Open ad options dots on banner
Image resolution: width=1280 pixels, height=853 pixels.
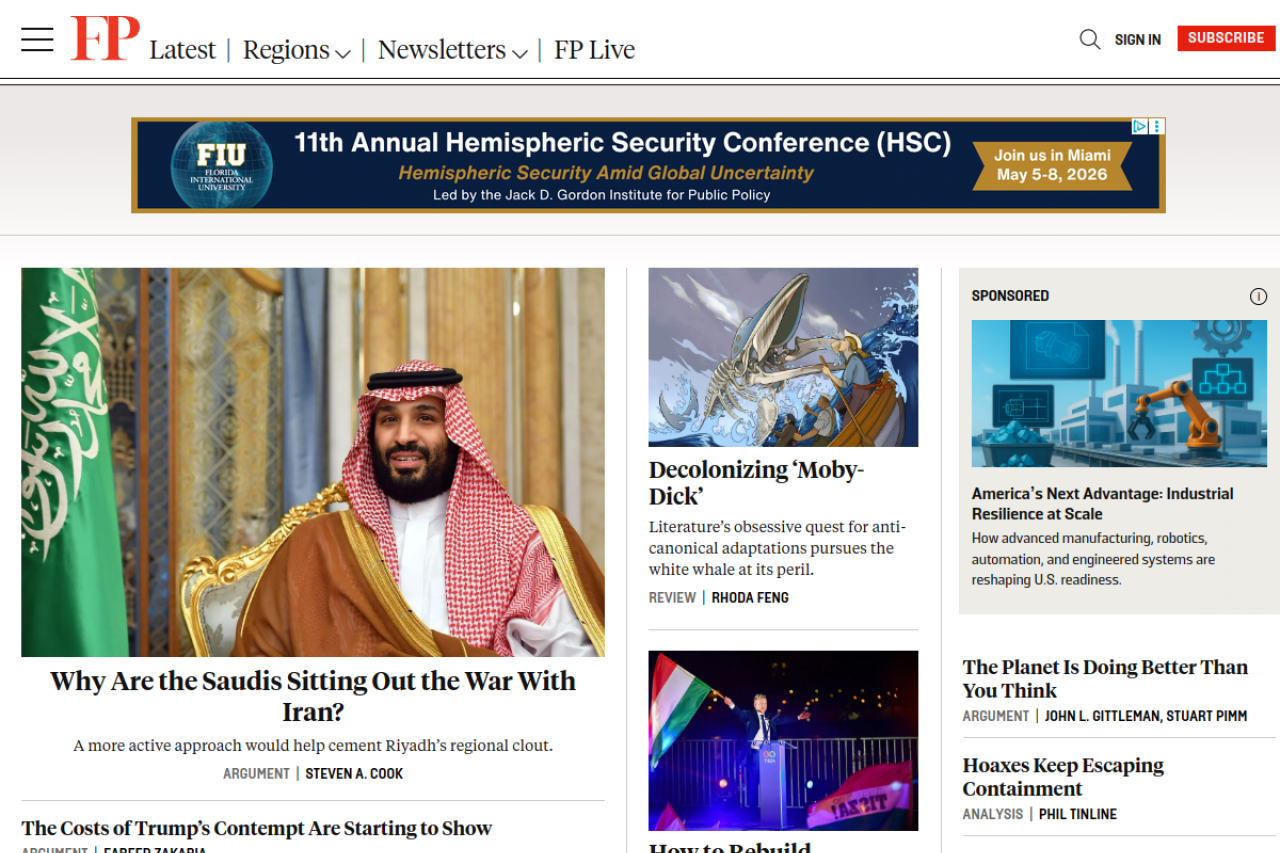click(x=1157, y=126)
